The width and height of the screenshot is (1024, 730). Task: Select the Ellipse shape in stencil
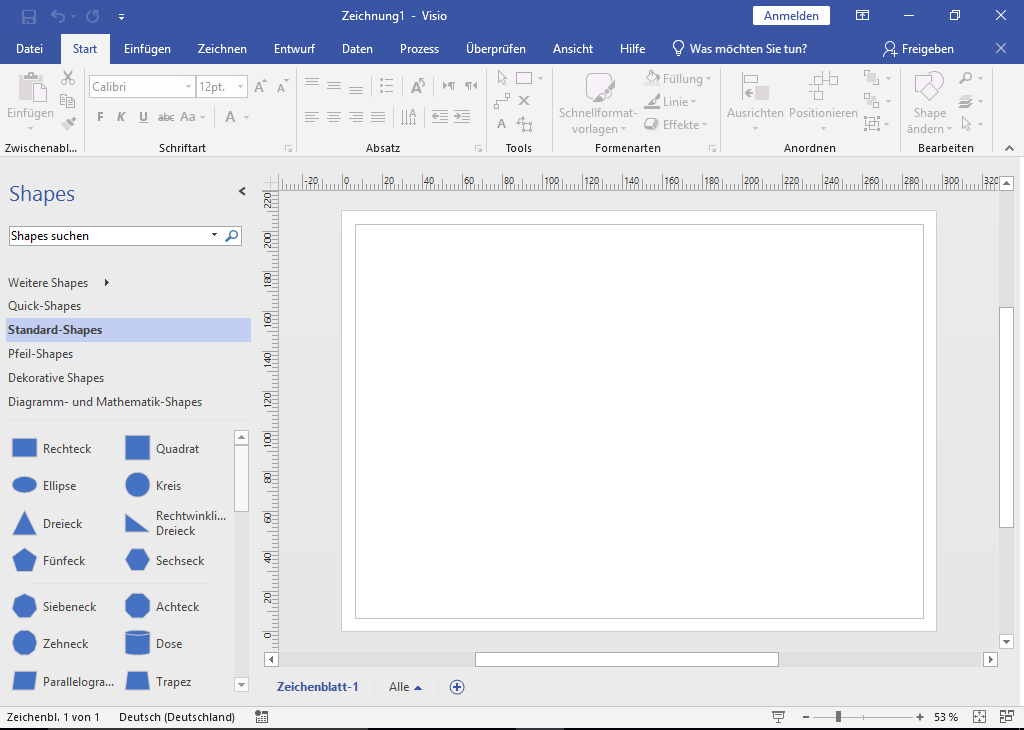point(25,486)
